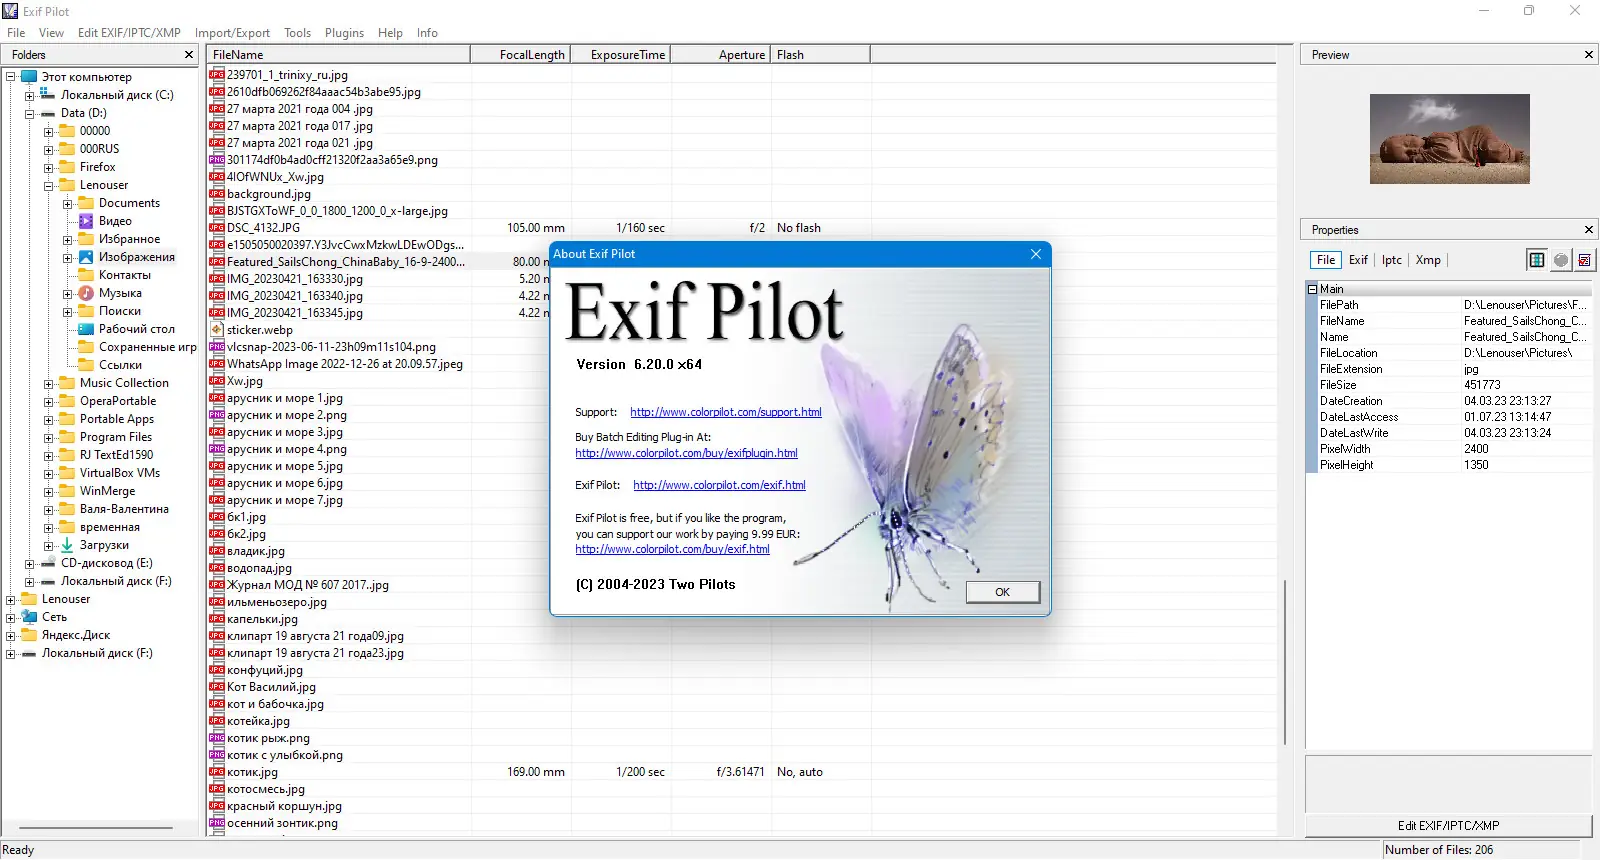Click the Яндекс.Диск folder icon
1600x860 pixels.
(29, 635)
